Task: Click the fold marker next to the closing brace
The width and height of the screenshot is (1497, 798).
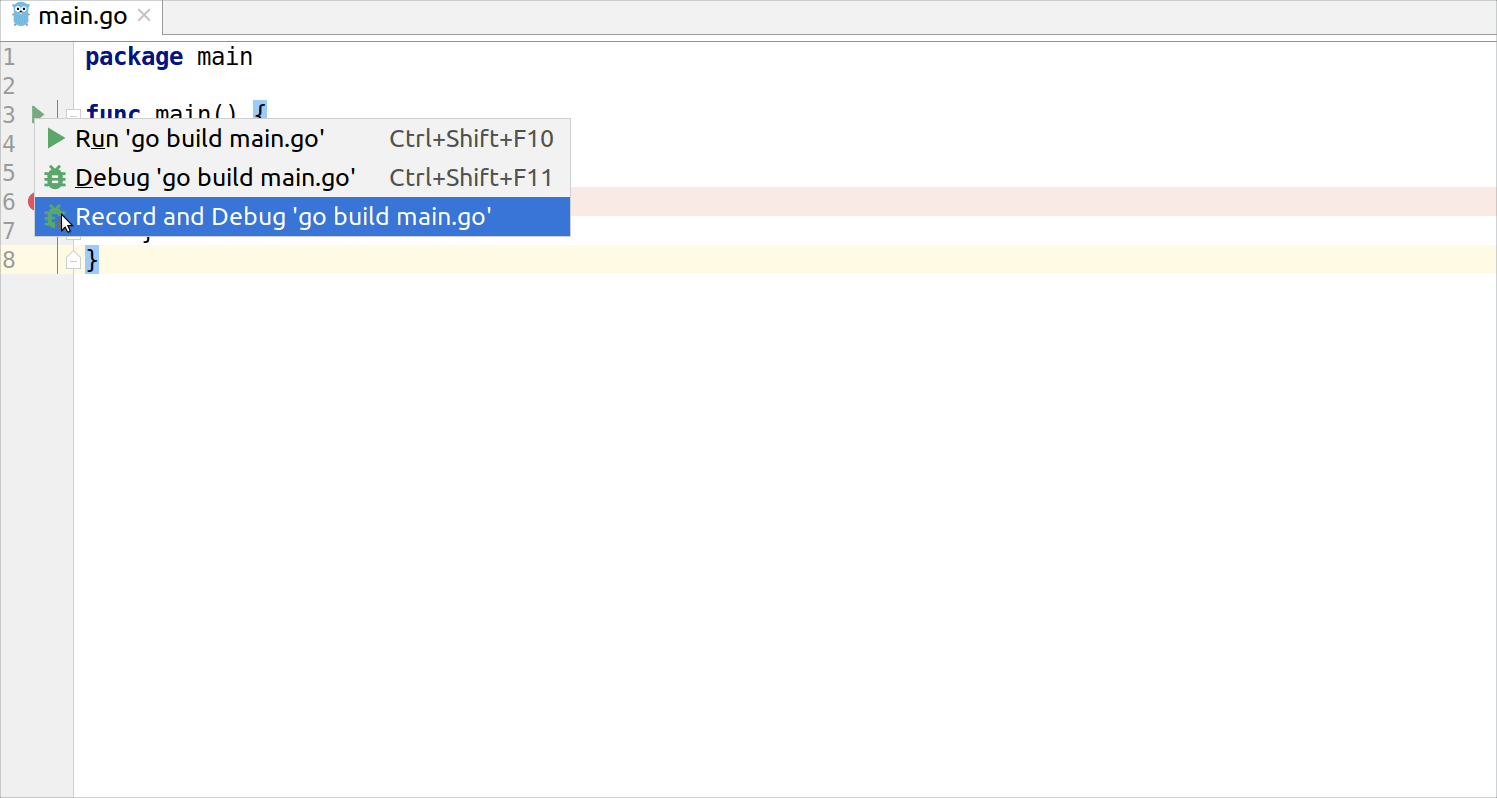Action: click(73, 259)
